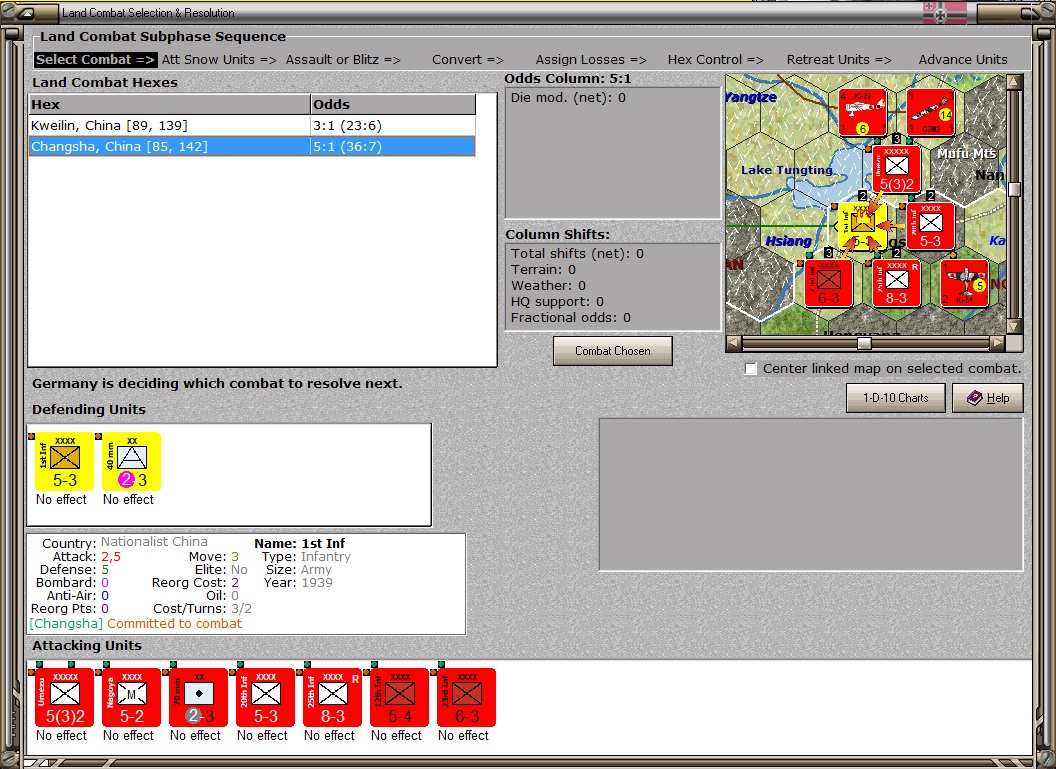Viewport: 1056px width, 769px height.
Task: Click the Assault or Blitz subphase
Action: click(343, 59)
